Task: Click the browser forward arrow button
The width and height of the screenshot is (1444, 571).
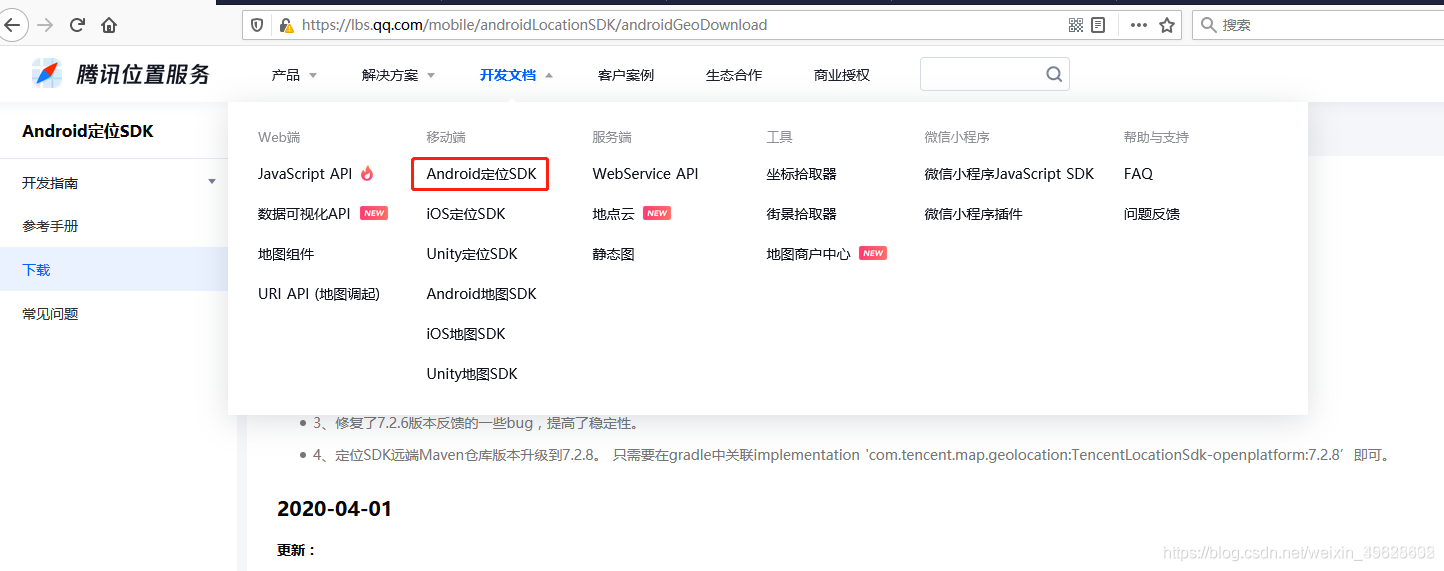Action: pyautogui.click(x=45, y=25)
